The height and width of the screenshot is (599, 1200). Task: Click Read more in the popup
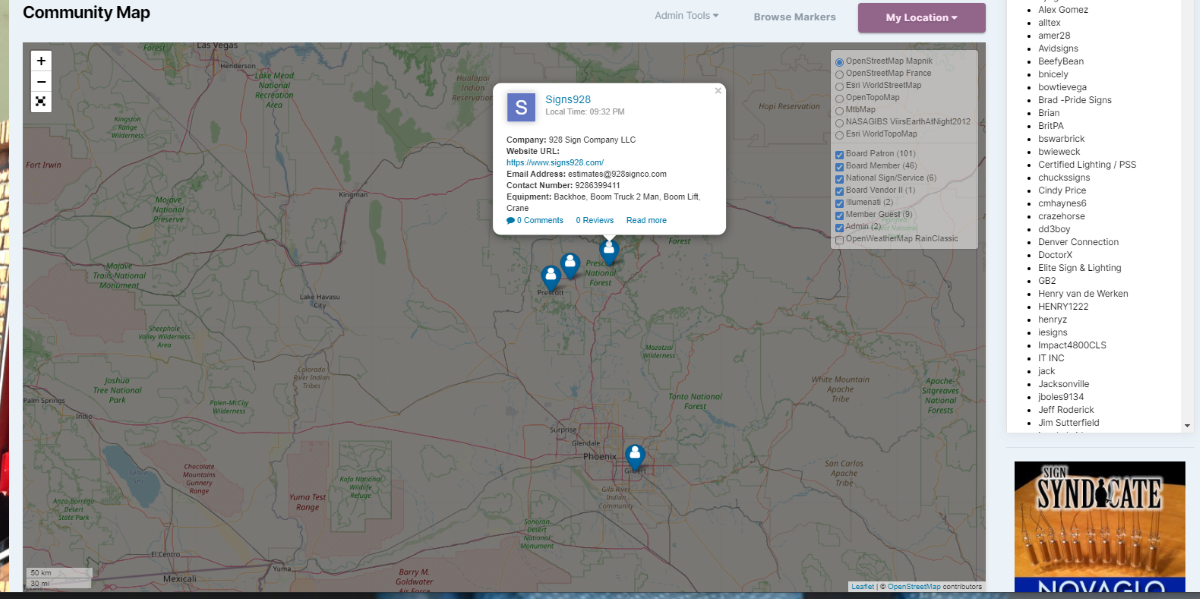(646, 220)
